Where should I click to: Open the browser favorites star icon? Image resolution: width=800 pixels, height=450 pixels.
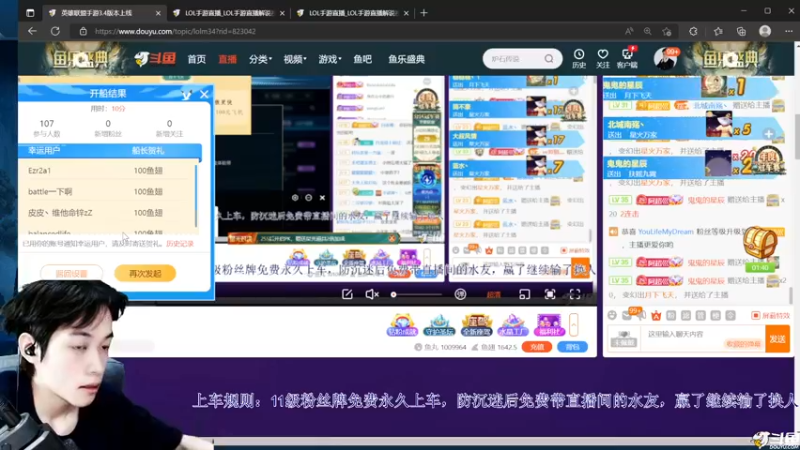tap(718, 31)
